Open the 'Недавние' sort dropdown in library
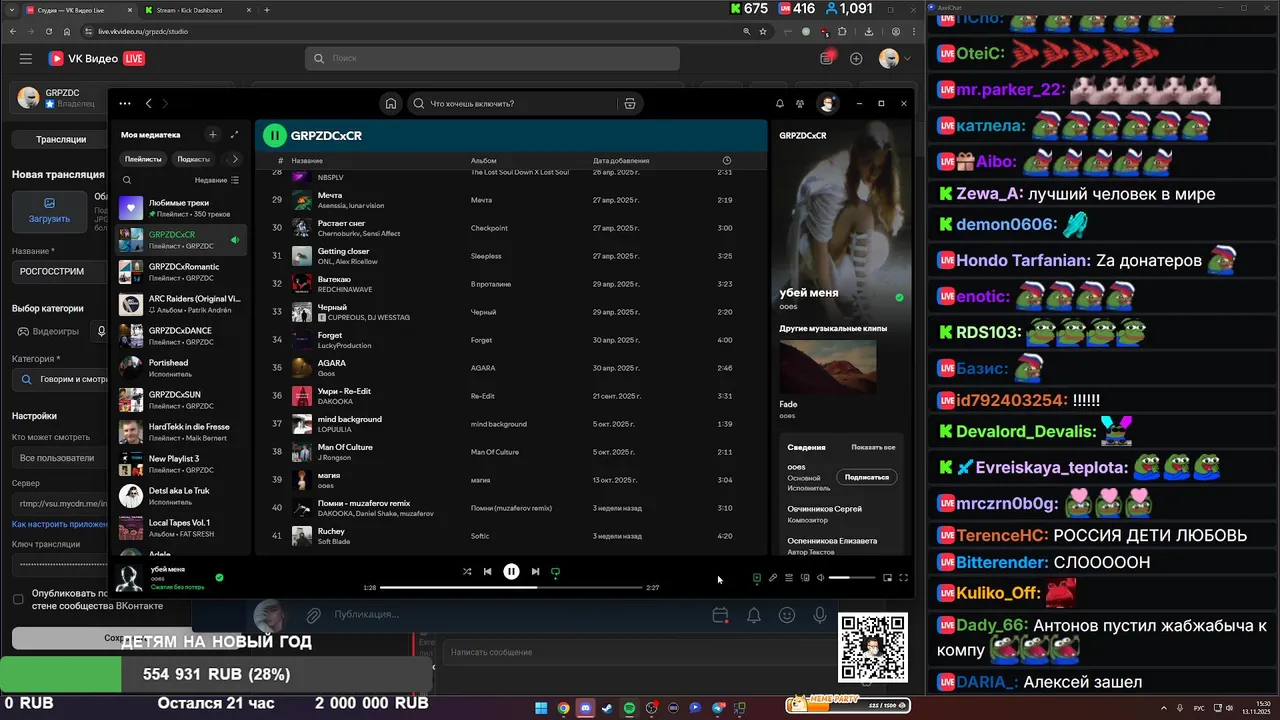1280x720 pixels. pyautogui.click(x=216, y=180)
